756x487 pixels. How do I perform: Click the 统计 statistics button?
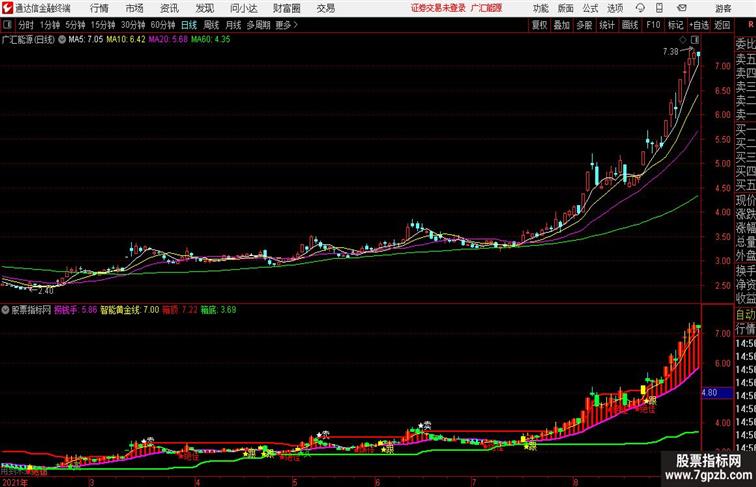[x=607, y=25]
